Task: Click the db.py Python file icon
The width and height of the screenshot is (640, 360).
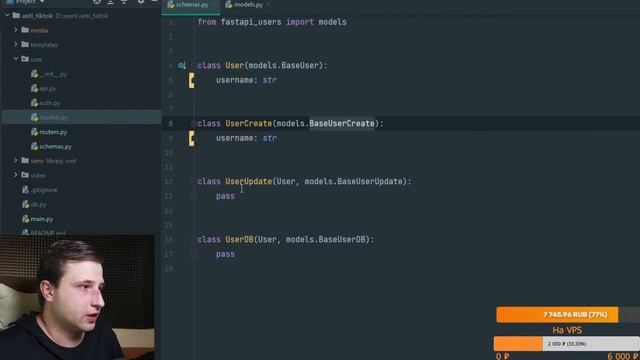Action: pos(25,204)
